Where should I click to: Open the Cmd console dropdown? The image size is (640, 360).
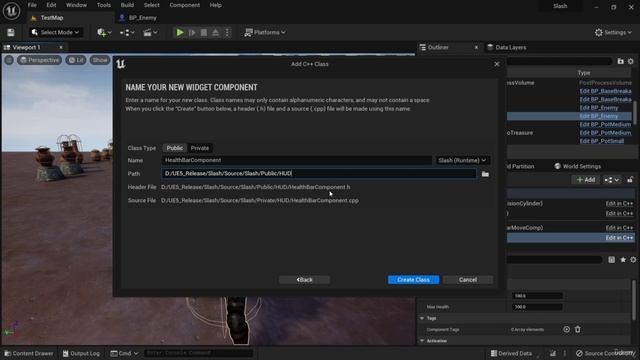point(124,353)
